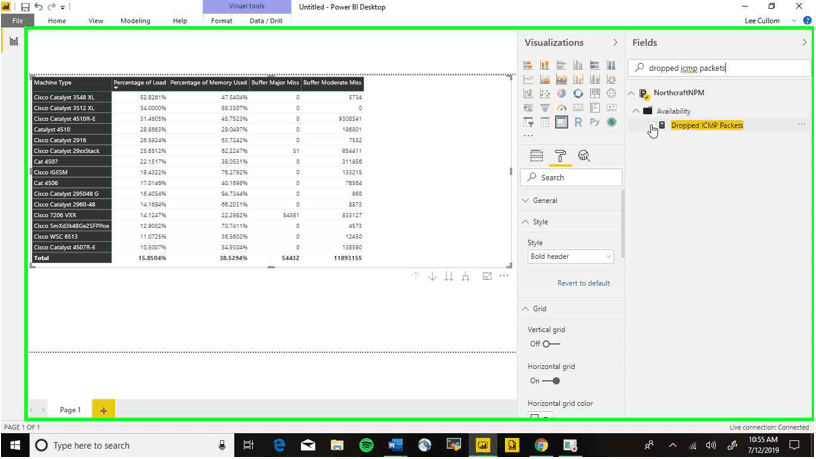The image size is (816, 459).
Task: Click the Save icon in the title bar
Action: 24,7
